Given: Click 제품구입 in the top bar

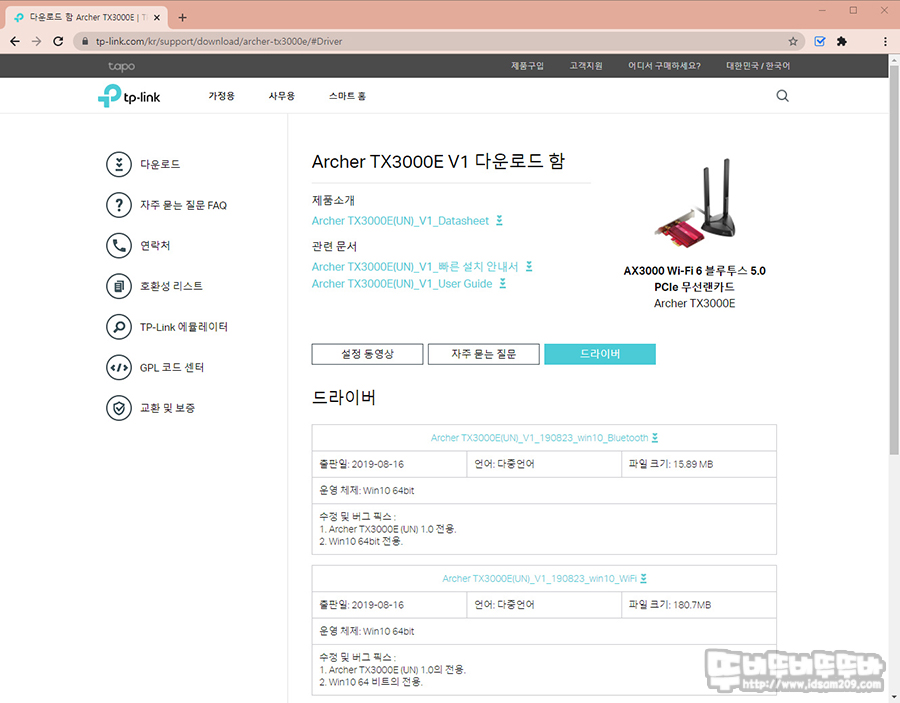Looking at the screenshot, I should [527, 66].
